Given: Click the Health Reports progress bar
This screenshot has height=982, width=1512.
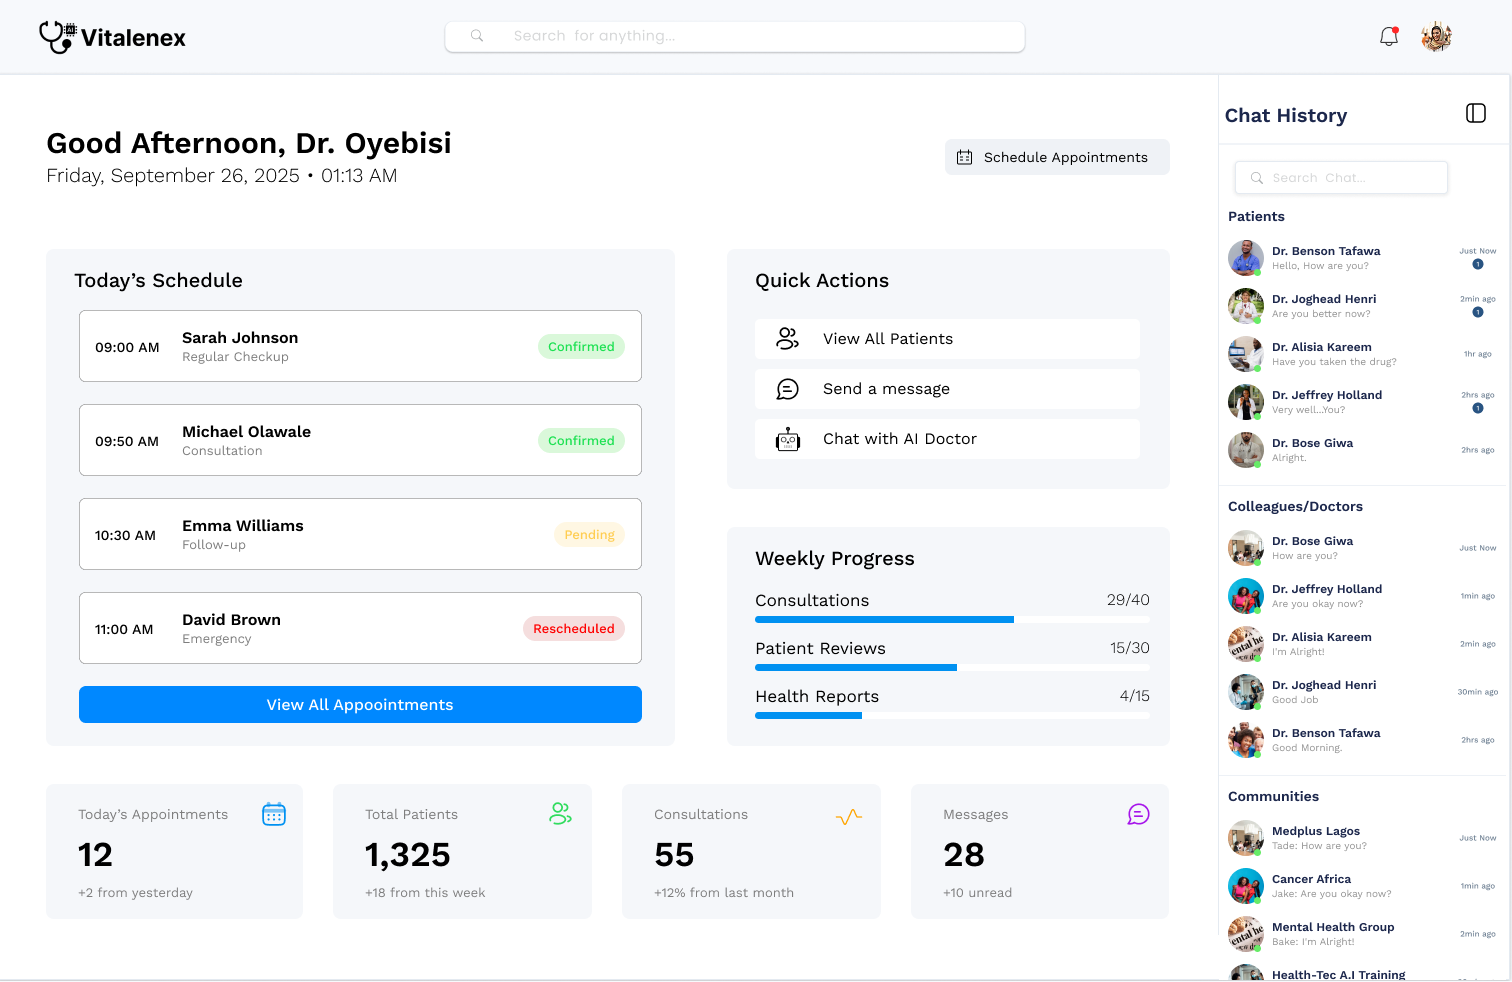Looking at the screenshot, I should [952, 716].
